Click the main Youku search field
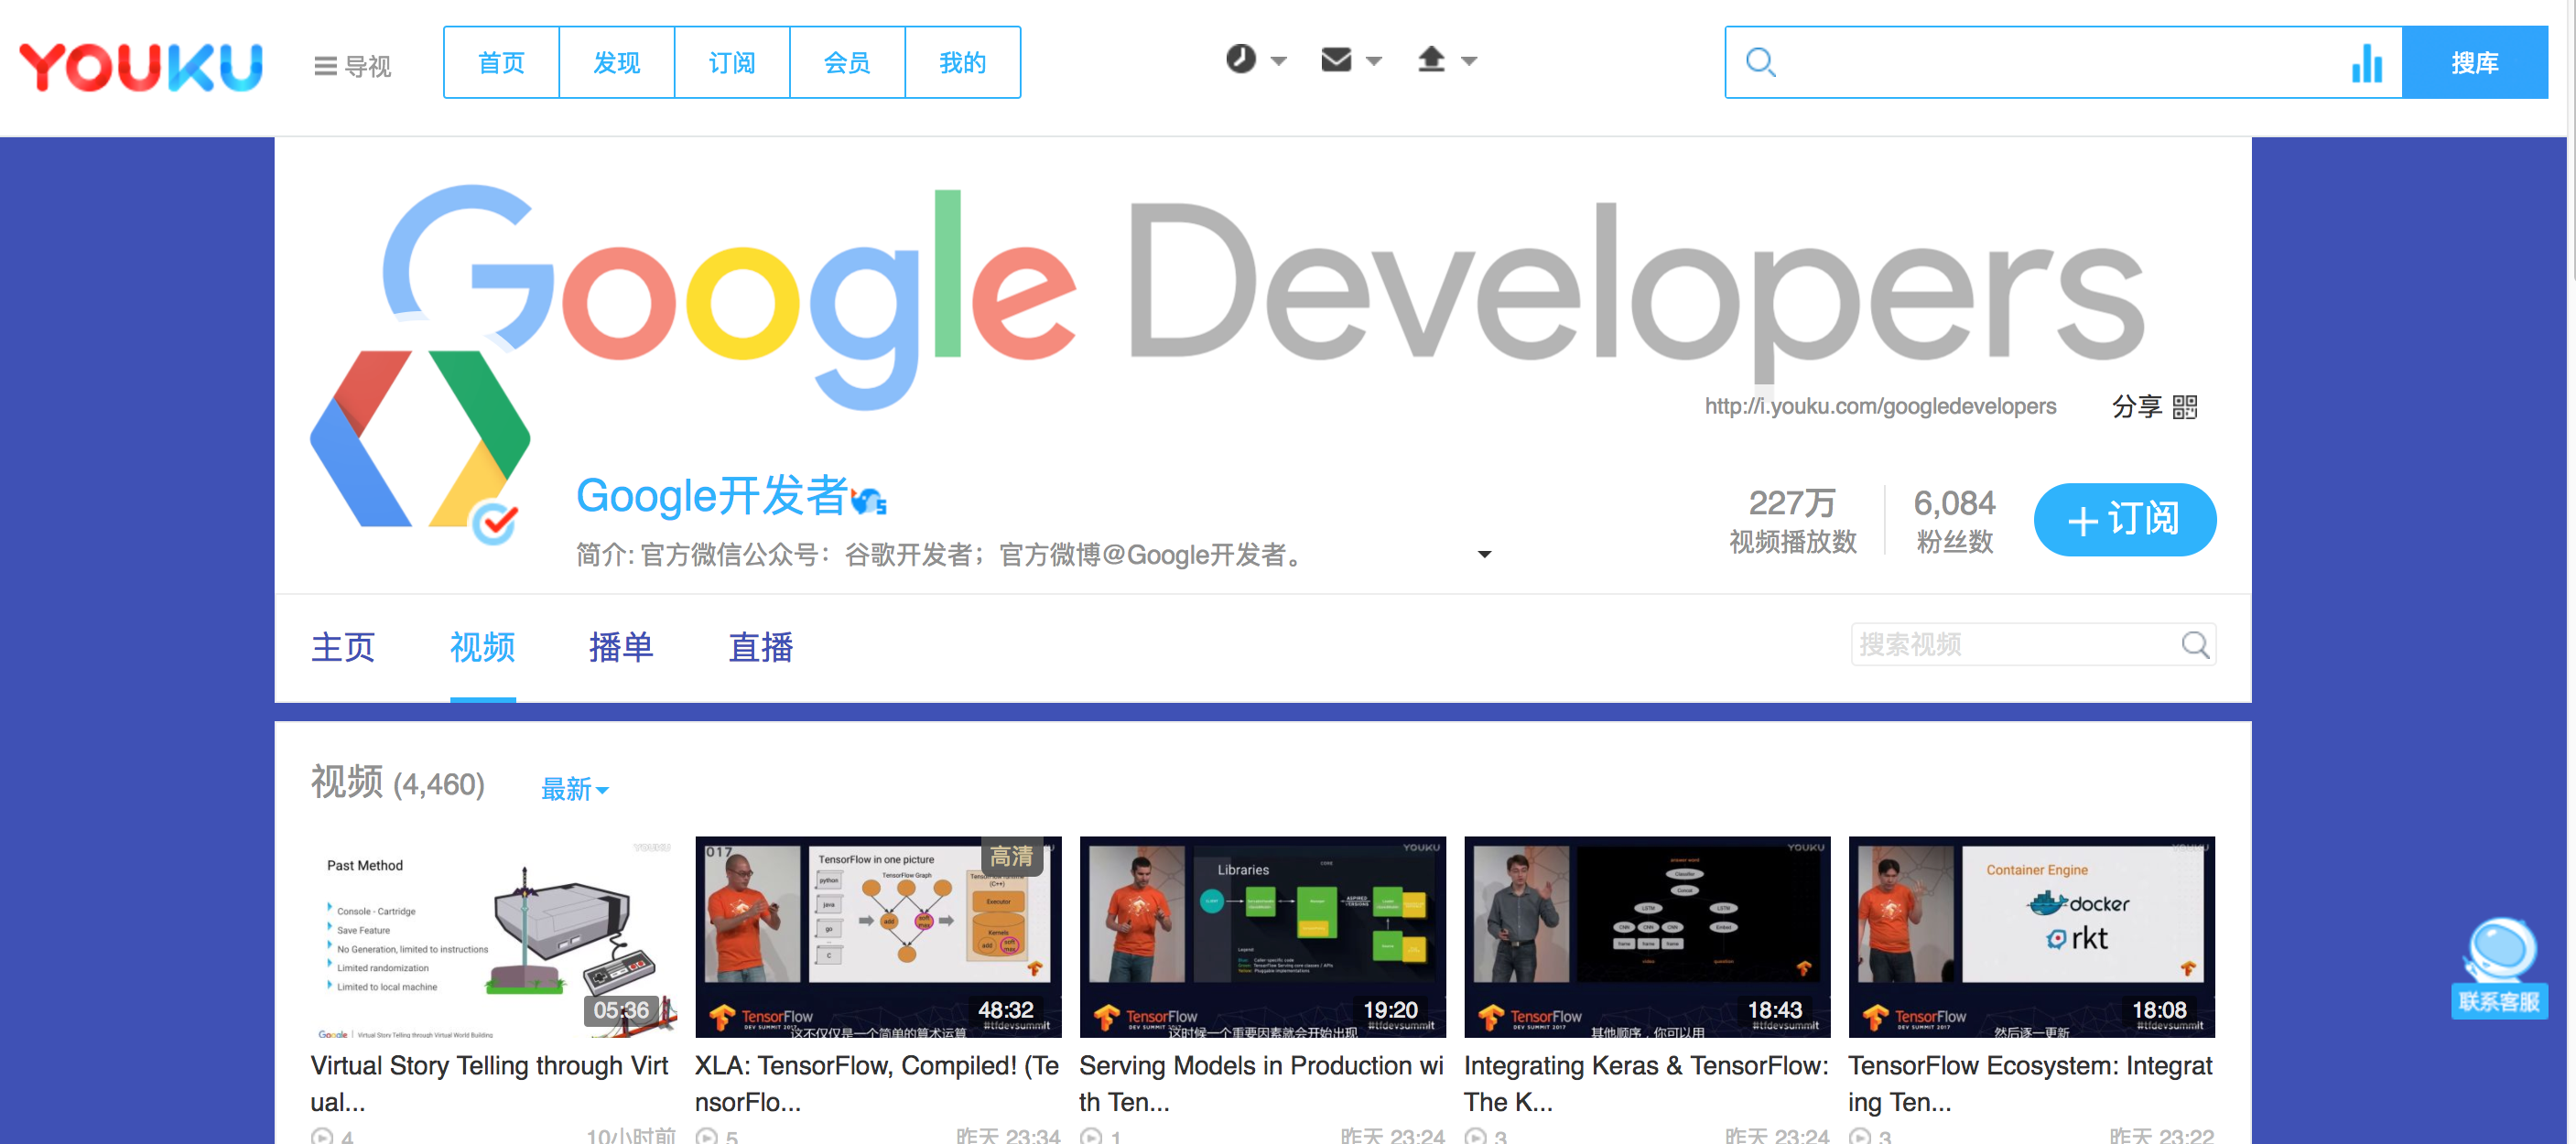 click(2062, 63)
